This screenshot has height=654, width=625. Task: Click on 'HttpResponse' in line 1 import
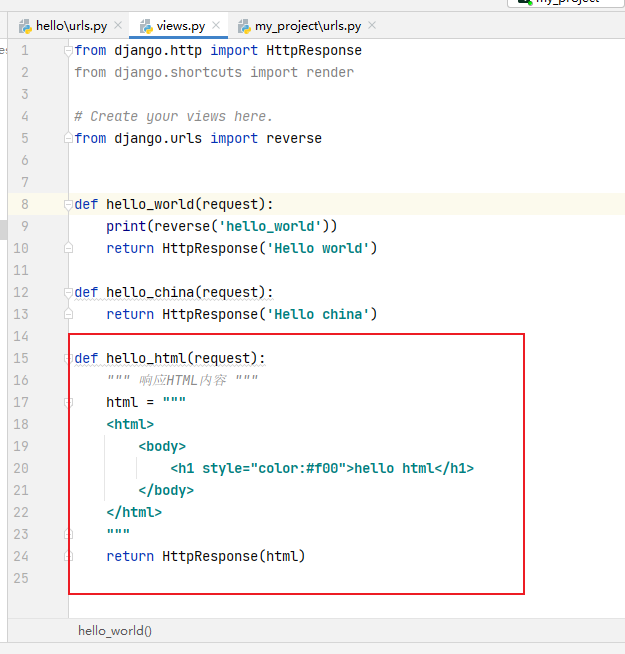point(314,50)
